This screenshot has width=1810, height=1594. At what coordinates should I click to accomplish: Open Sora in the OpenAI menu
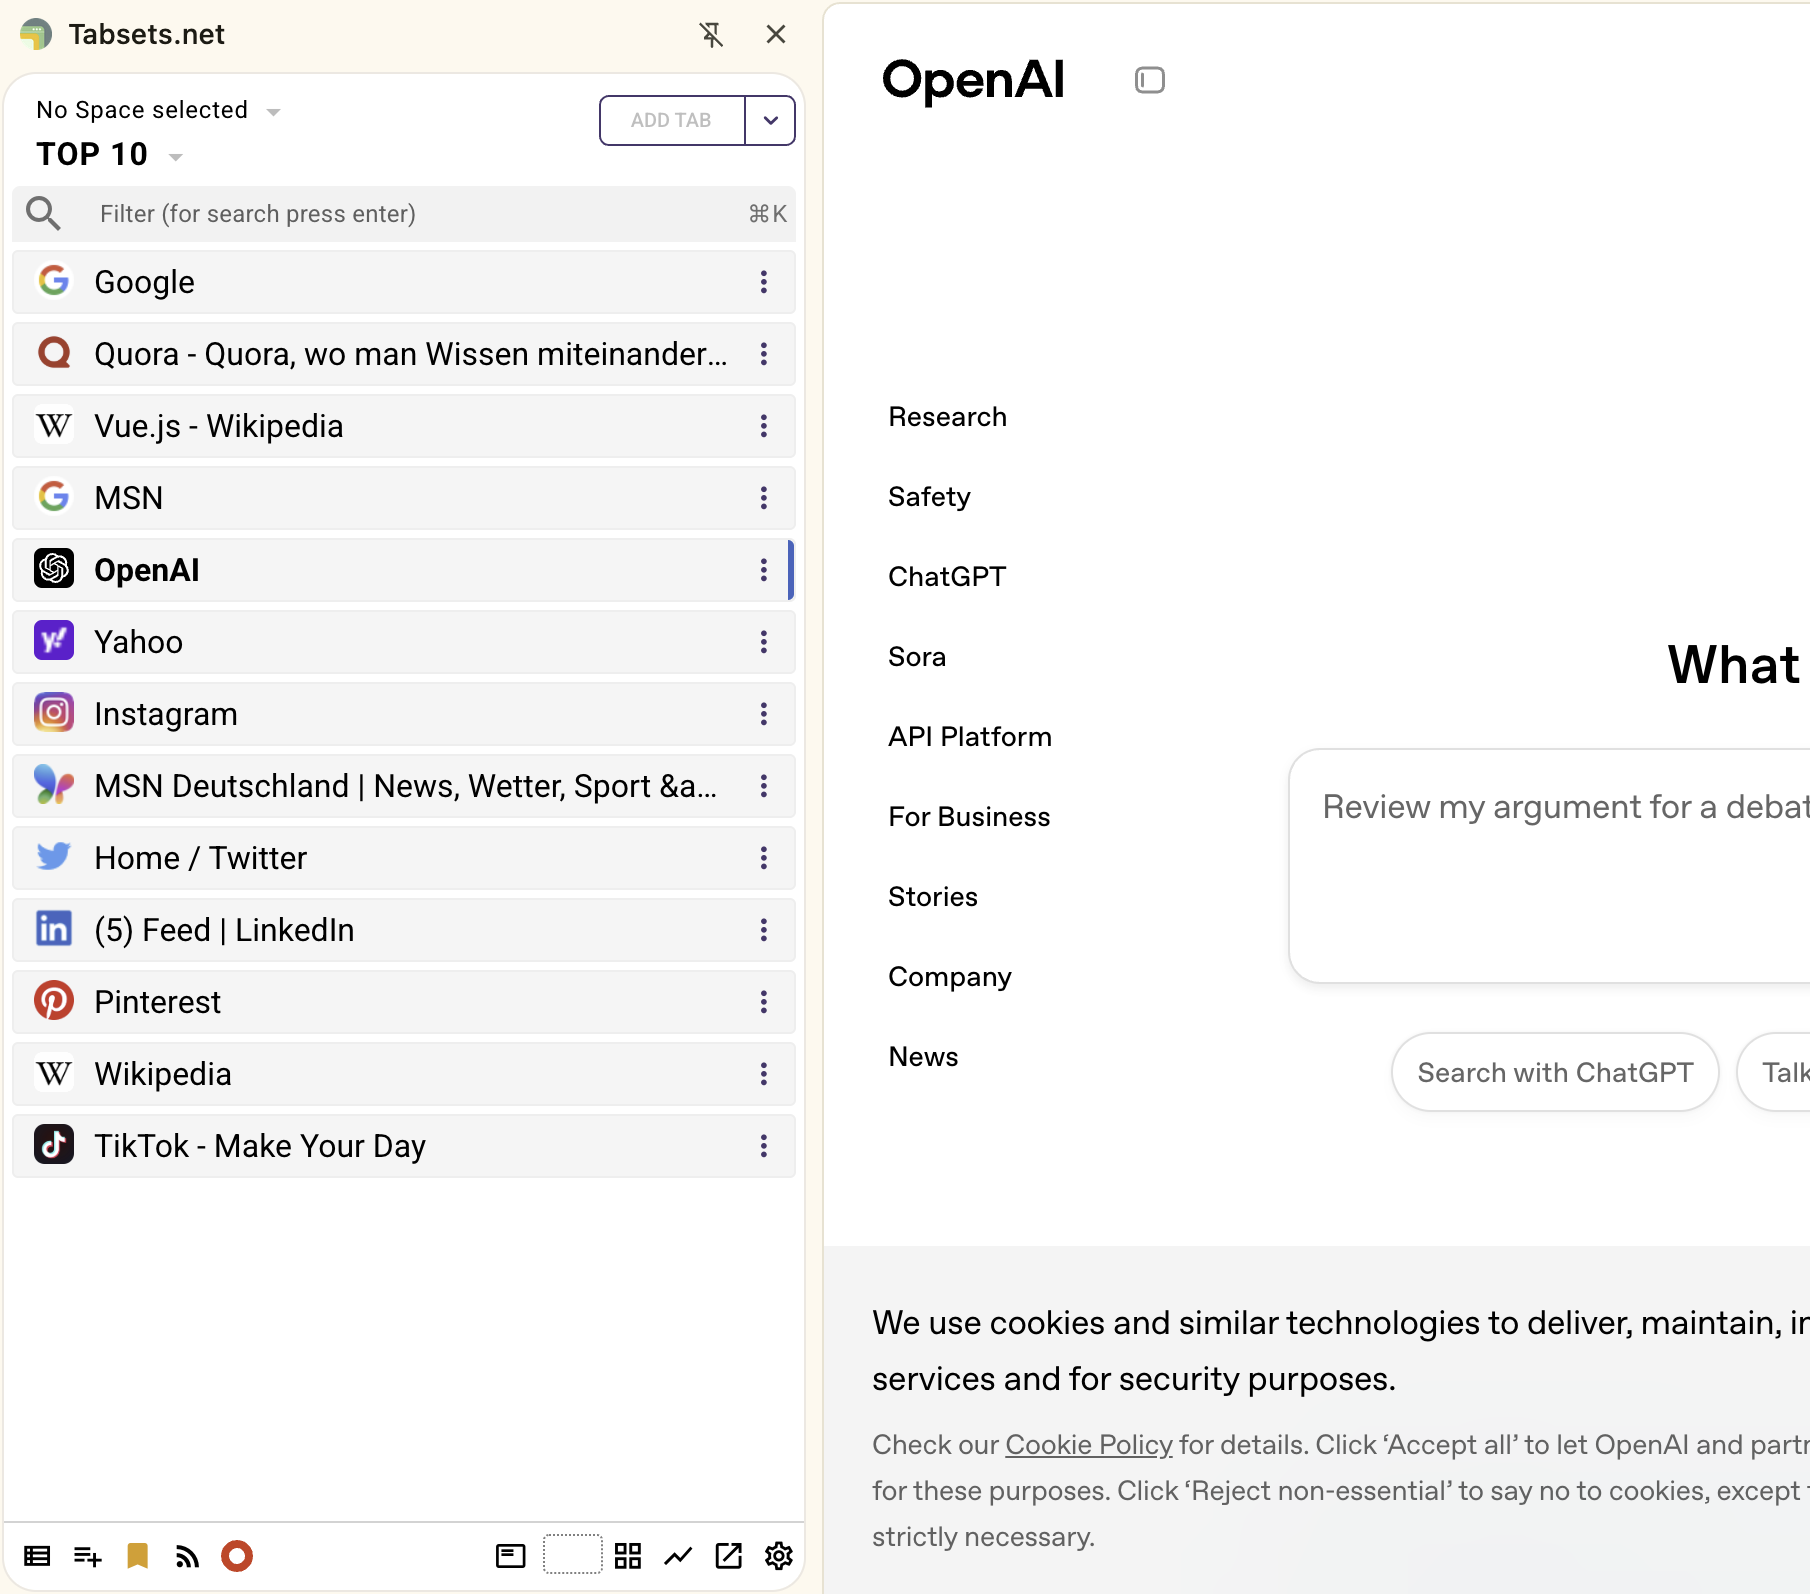(x=917, y=657)
